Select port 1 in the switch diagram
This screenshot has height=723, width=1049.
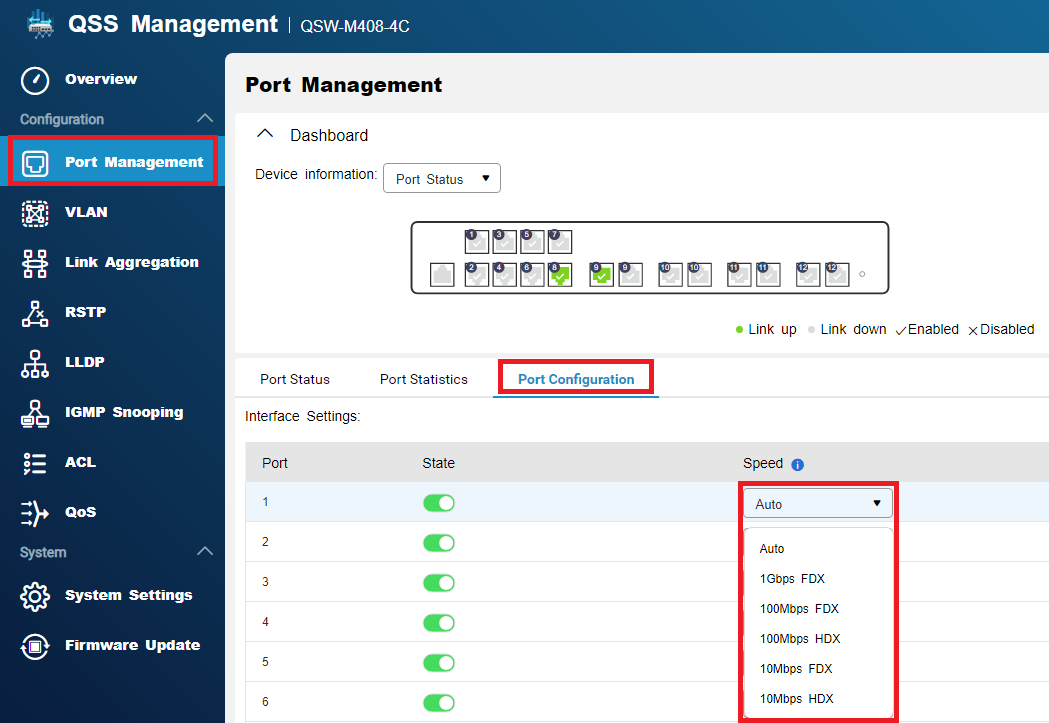click(x=476, y=241)
